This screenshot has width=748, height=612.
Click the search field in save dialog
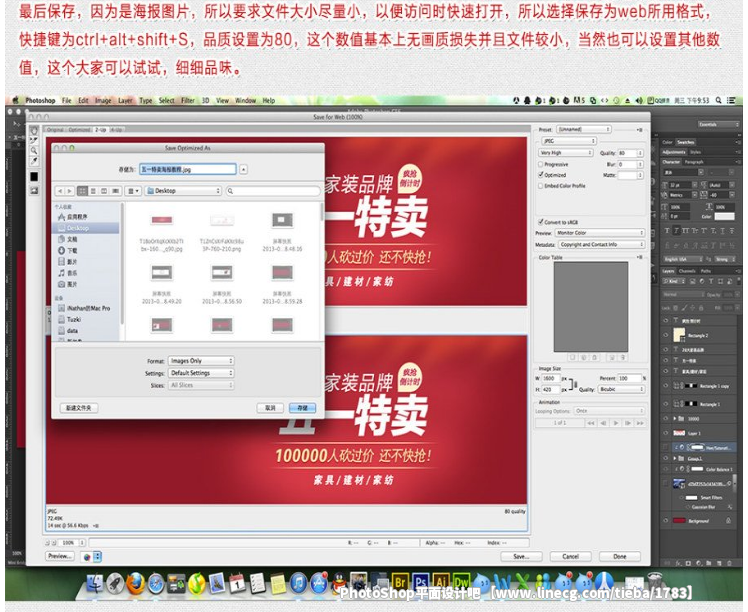tap(273, 191)
